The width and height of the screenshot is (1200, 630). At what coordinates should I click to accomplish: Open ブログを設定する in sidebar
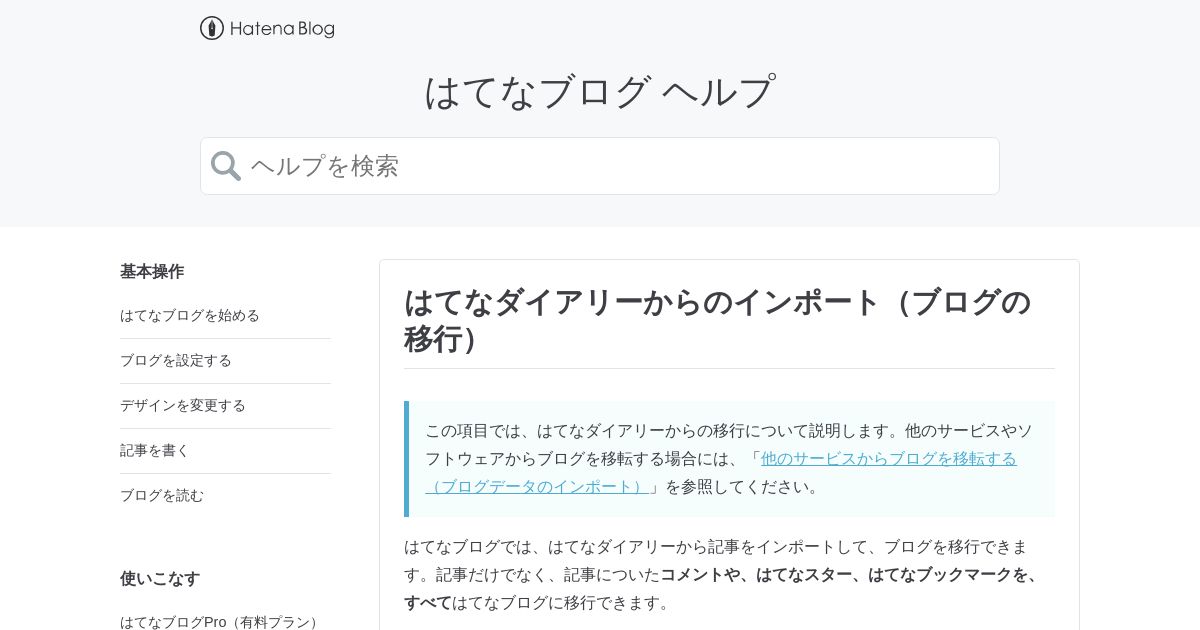(x=176, y=360)
